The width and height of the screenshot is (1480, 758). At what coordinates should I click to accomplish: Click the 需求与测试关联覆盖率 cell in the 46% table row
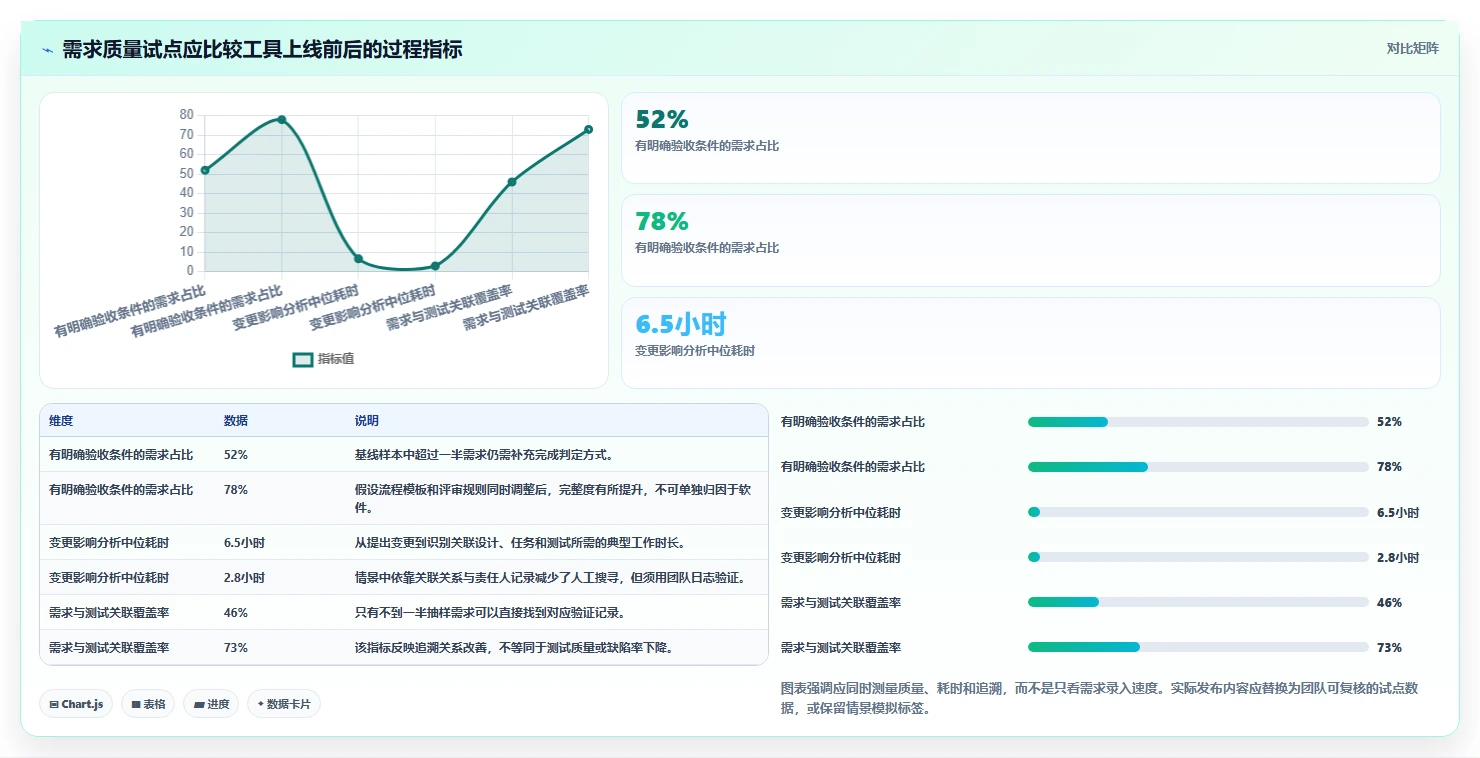click(109, 613)
